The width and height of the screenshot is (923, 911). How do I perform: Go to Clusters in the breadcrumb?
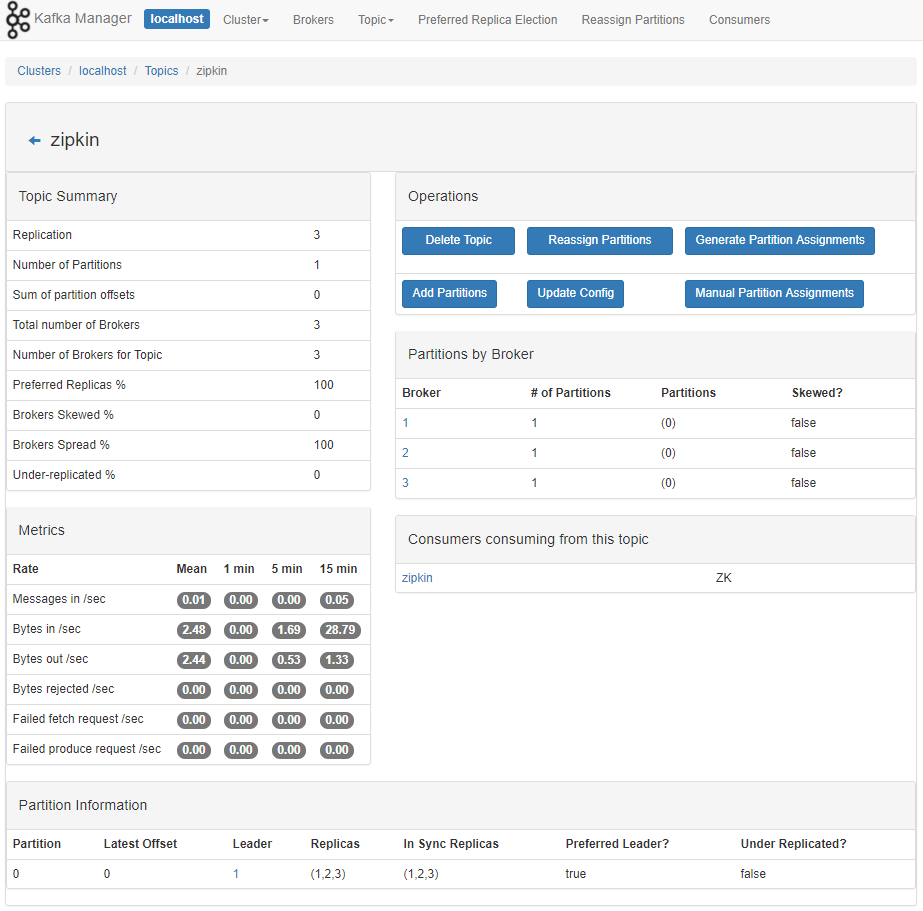click(x=39, y=71)
